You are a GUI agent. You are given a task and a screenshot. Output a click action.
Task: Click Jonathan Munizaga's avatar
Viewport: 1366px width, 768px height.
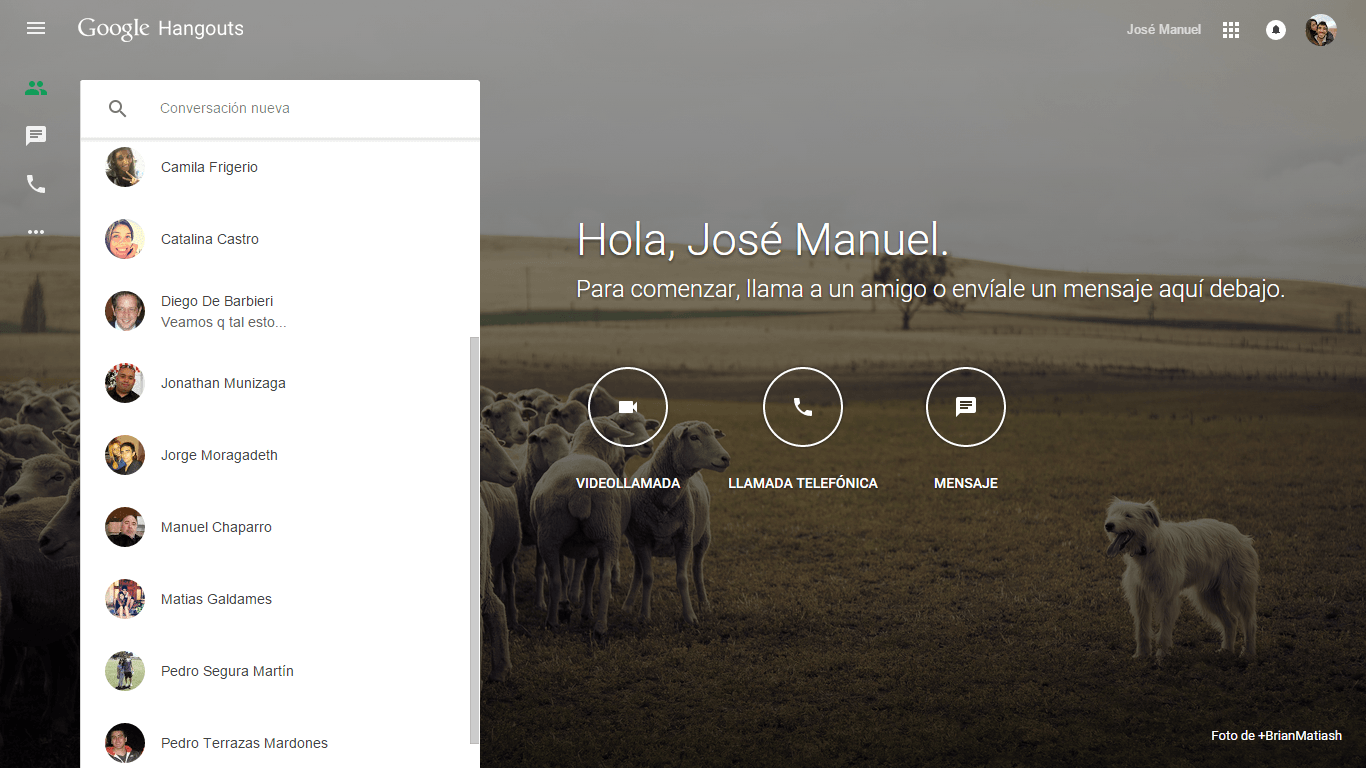125,383
